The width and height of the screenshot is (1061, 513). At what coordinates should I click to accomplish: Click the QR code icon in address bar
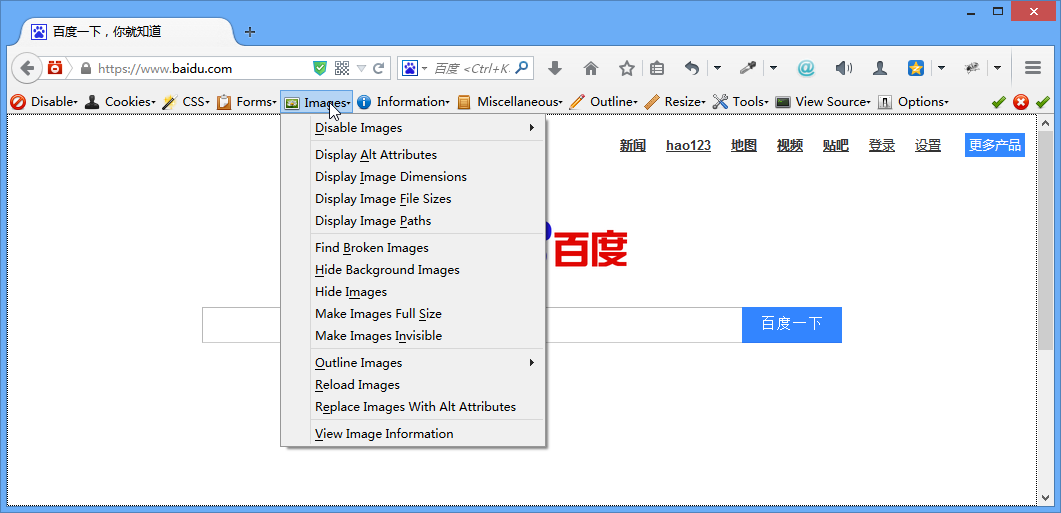pos(342,68)
